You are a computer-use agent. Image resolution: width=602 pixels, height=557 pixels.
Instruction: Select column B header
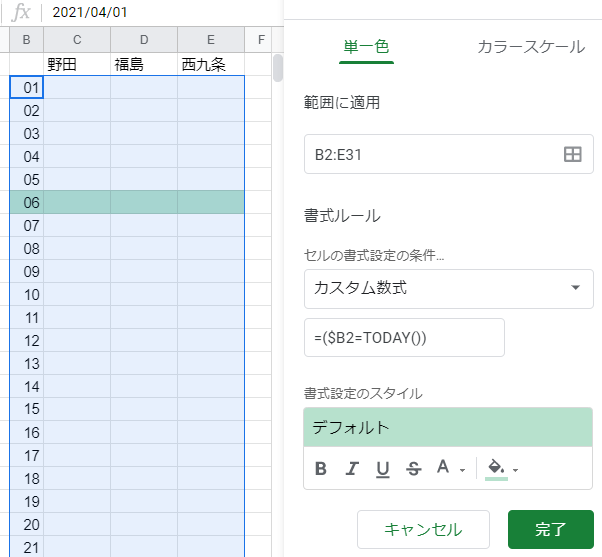point(26,40)
